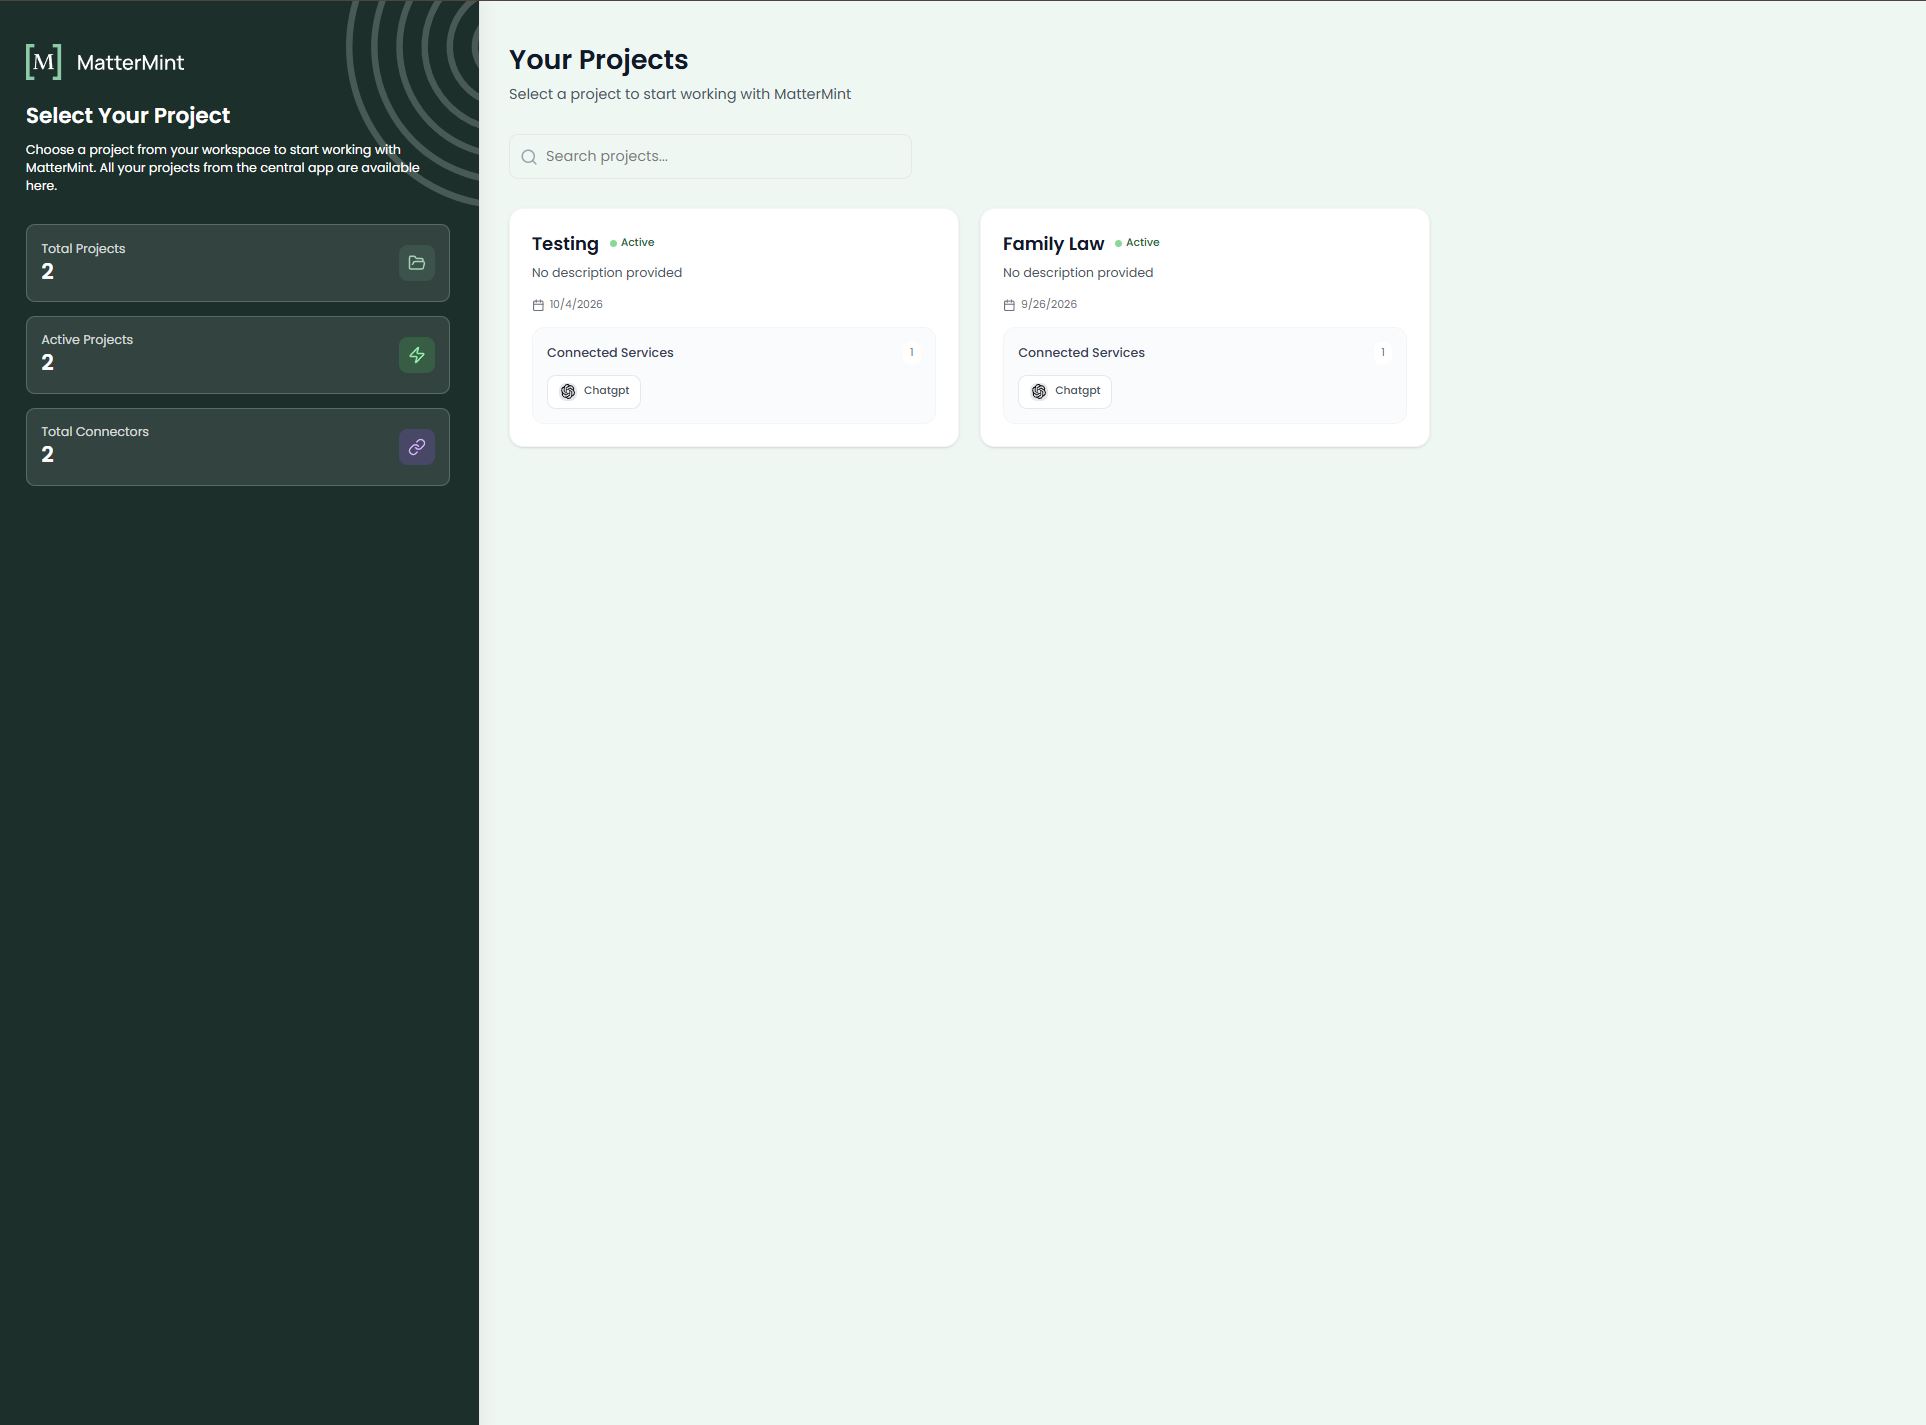1926x1425 pixels.
Task: Select the Chatgpt chip in Testing card
Action: click(594, 391)
